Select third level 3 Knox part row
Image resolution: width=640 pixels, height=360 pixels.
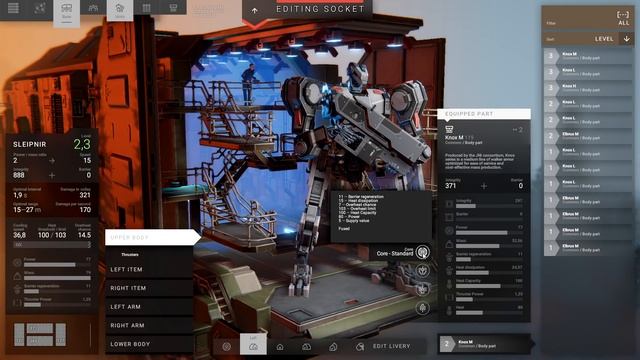(588, 88)
